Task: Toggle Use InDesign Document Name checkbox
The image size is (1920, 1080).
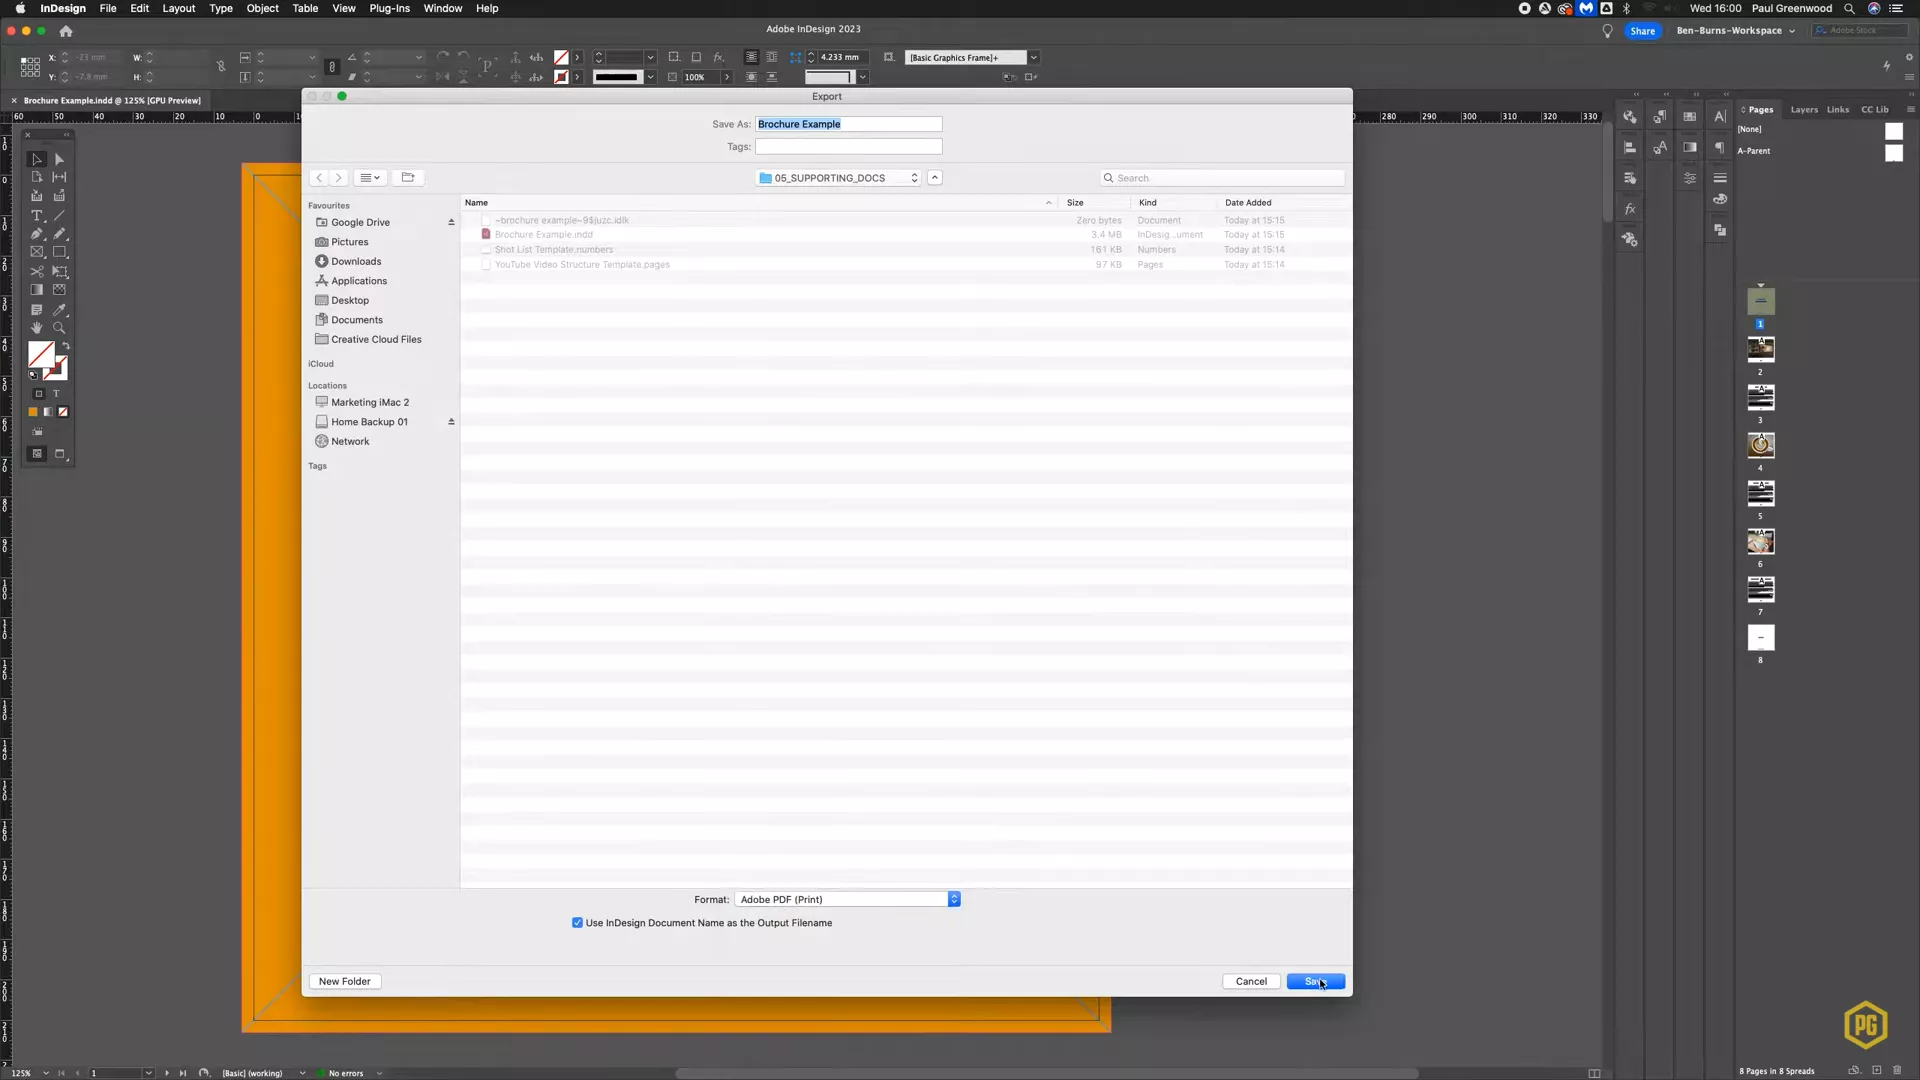Action: coord(577,923)
